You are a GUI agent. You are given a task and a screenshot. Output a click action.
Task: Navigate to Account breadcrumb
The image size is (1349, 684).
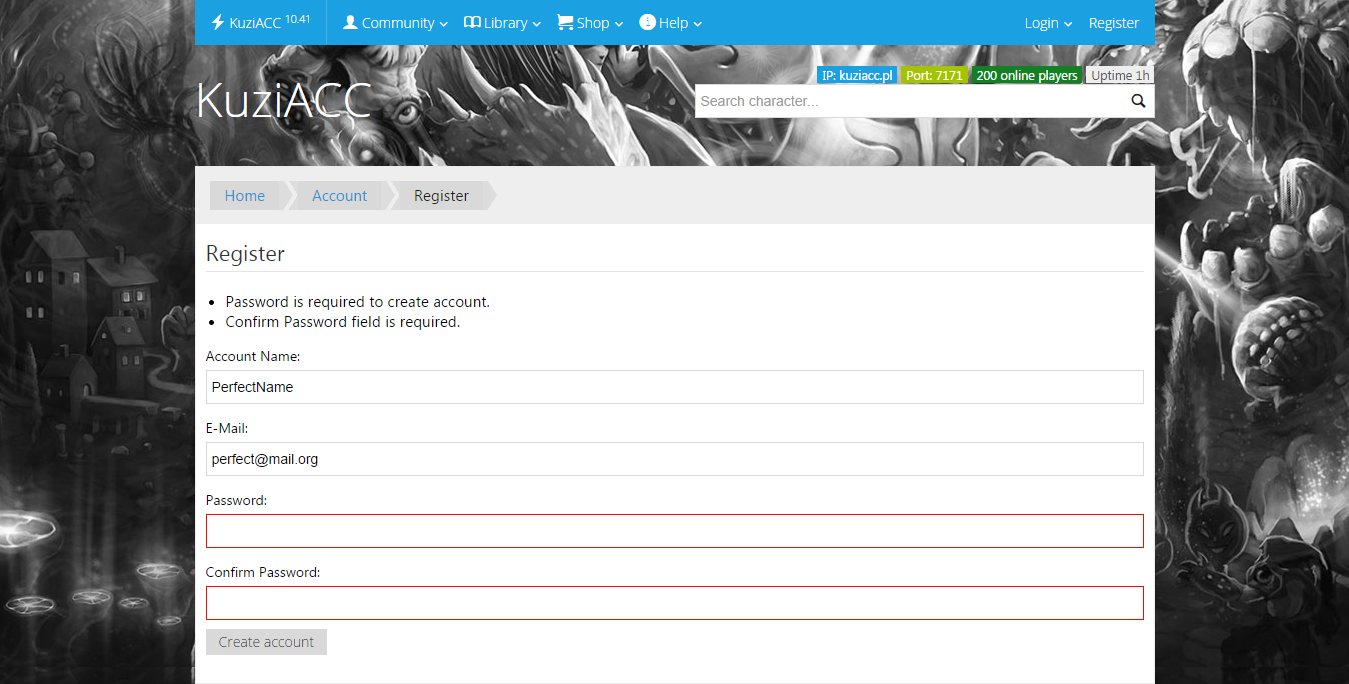pyautogui.click(x=340, y=196)
